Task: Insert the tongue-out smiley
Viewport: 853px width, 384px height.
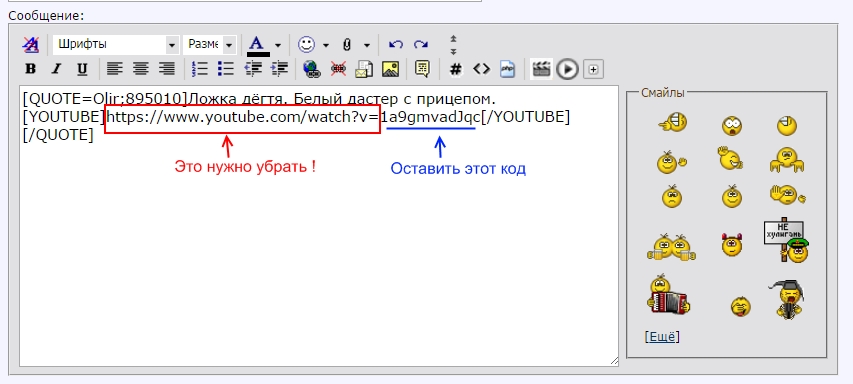Action: point(740,306)
